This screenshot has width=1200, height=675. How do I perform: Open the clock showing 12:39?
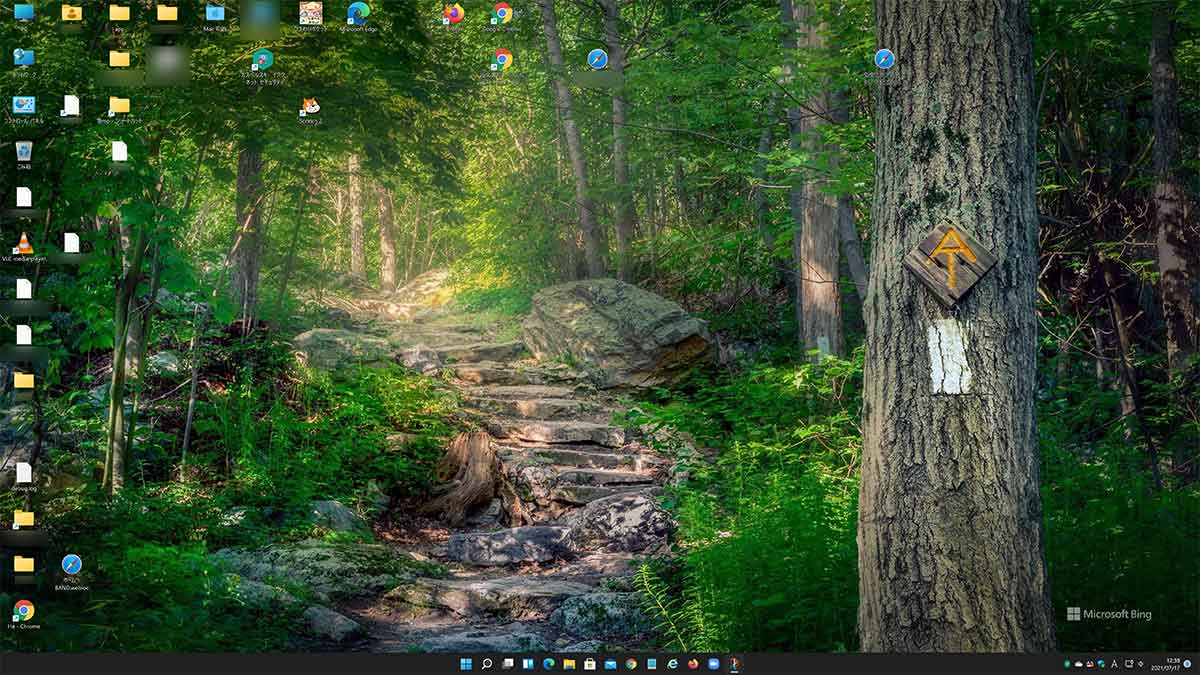[1164, 664]
